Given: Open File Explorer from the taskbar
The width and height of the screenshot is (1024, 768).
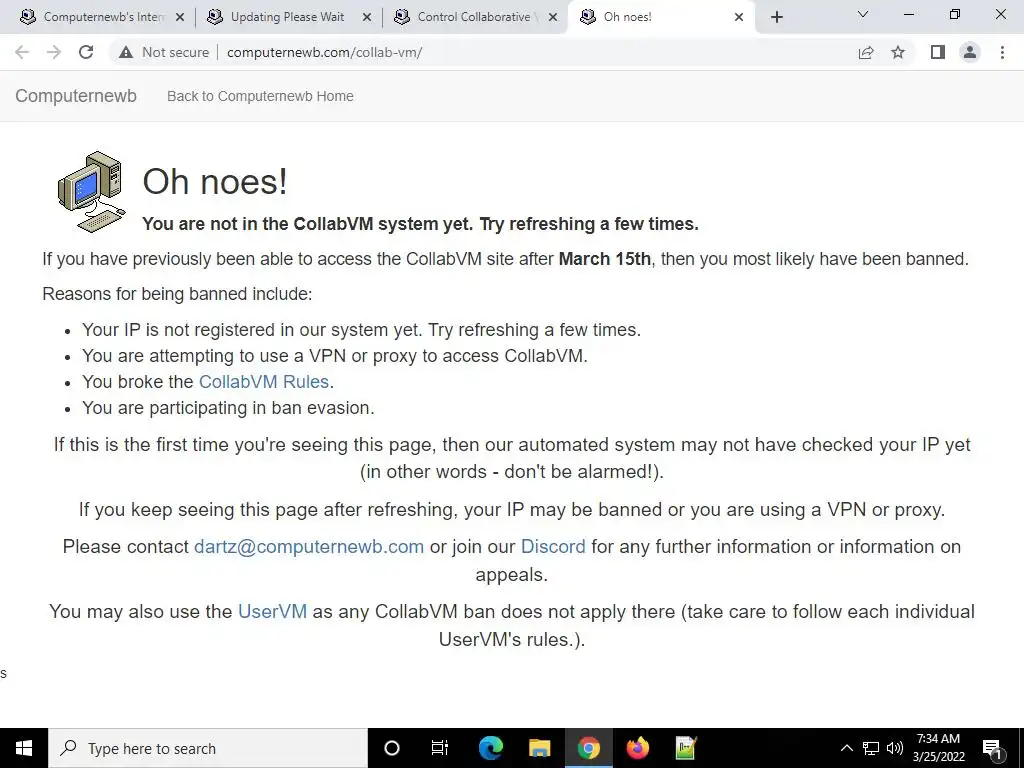Looking at the screenshot, I should tap(539, 748).
